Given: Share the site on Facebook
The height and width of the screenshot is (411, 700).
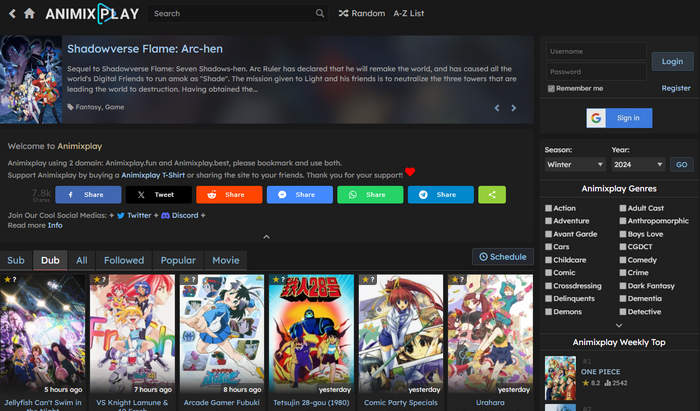Looking at the screenshot, I should (88, 195).
